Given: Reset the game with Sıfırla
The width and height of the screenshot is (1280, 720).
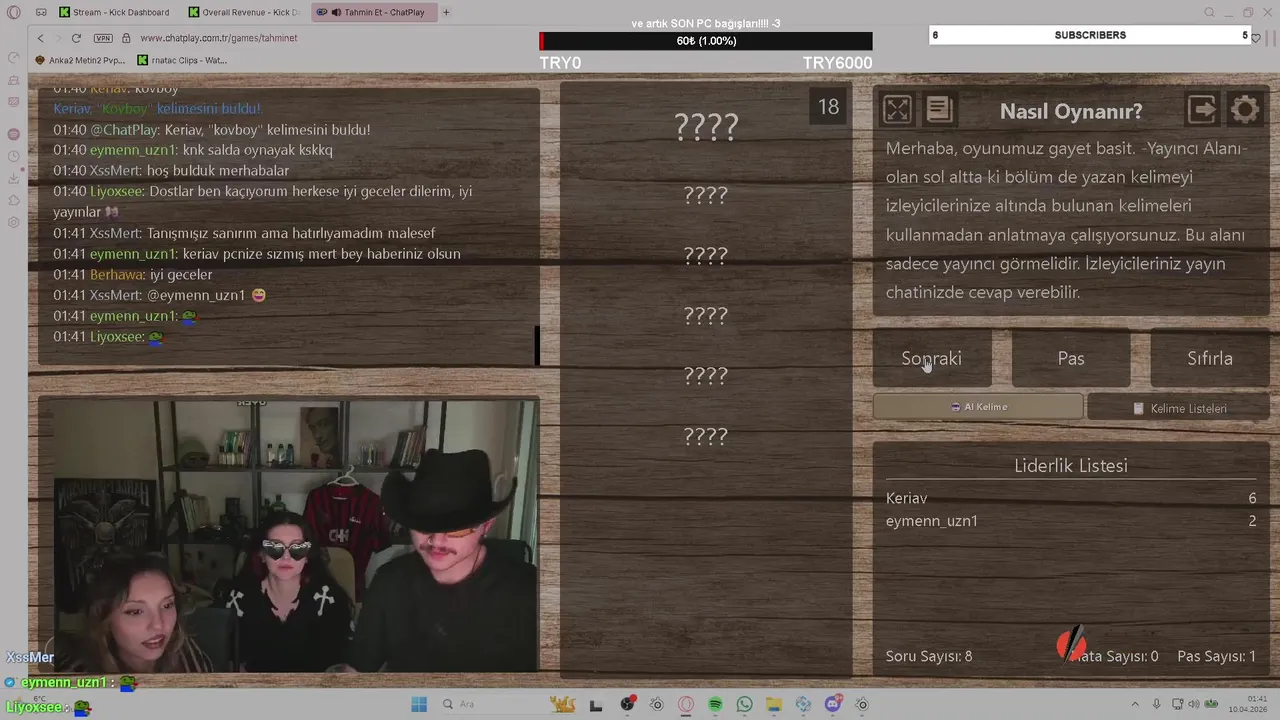Looking at the screenshot, I should (x=1210, y=358).
